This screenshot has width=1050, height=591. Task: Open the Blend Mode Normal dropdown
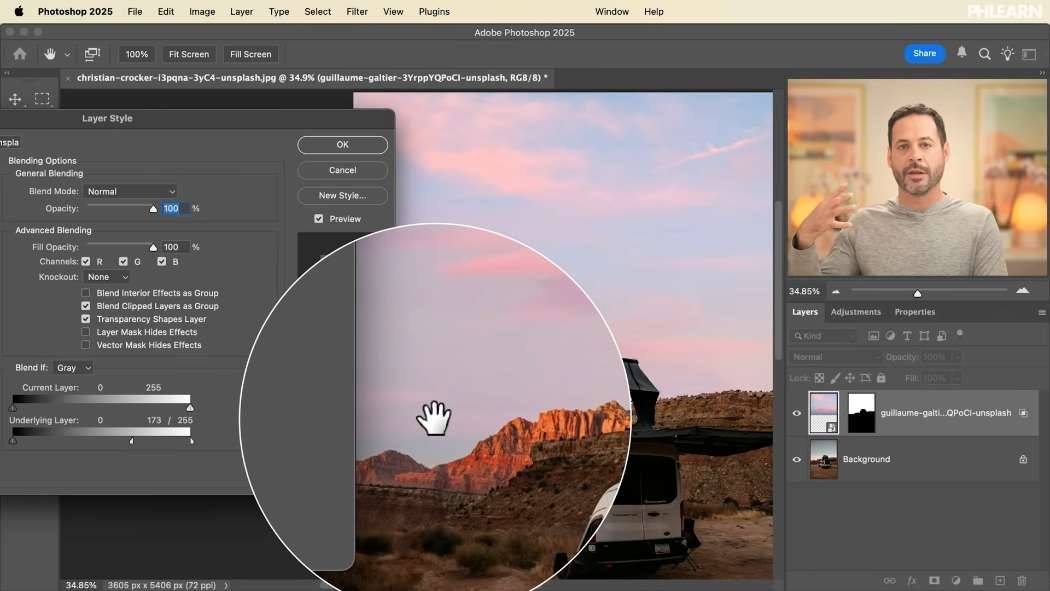pyautogui.click(x=131, y=191)
